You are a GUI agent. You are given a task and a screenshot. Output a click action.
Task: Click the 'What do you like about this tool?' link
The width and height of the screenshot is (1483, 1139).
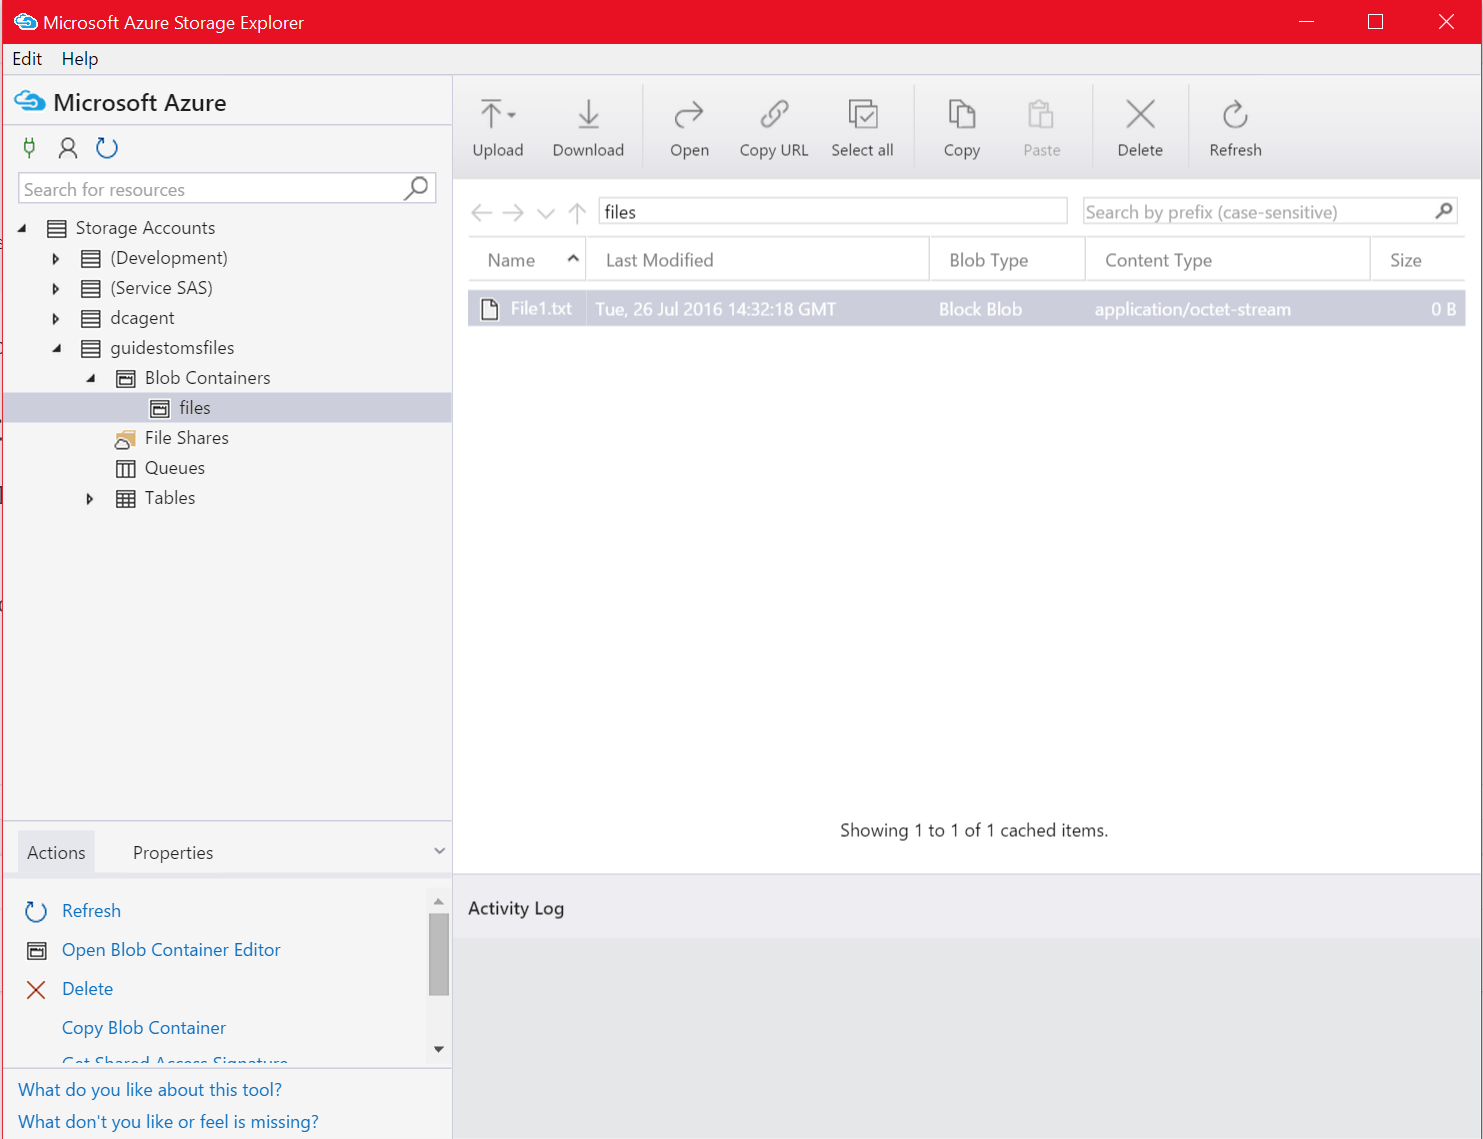pyautogui.click(x=149, y=1089)
